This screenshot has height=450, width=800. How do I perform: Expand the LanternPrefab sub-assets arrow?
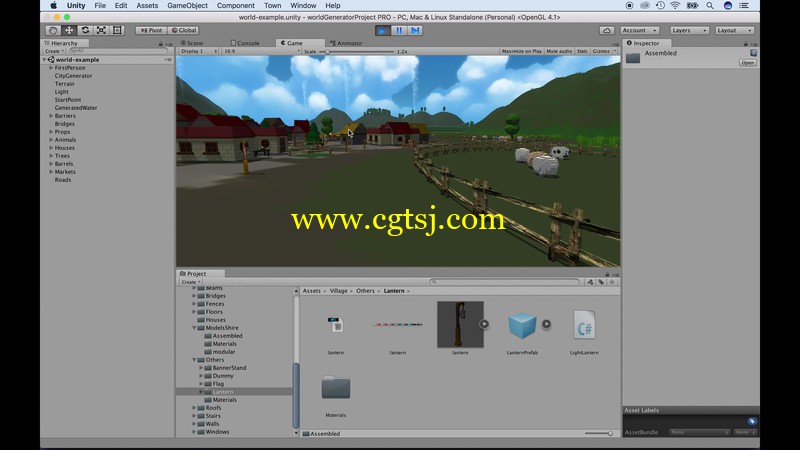[x=546, y=324]
